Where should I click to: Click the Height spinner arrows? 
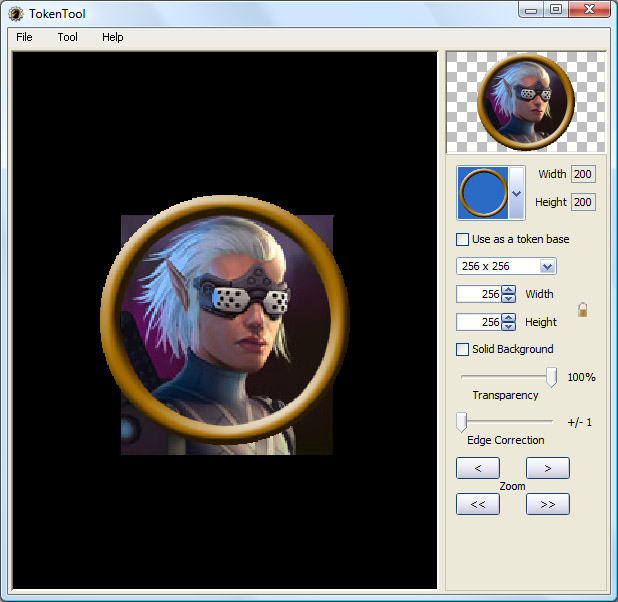tap(509, 322)
